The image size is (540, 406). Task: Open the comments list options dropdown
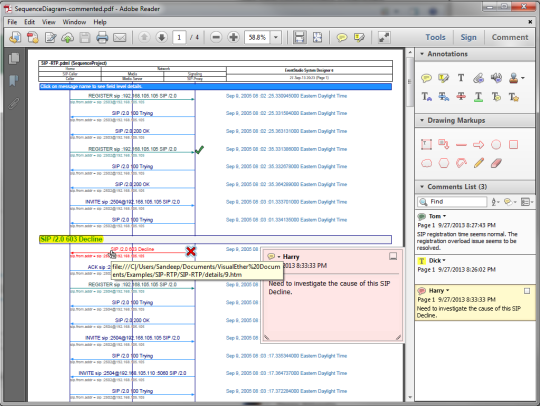point(527,202)
